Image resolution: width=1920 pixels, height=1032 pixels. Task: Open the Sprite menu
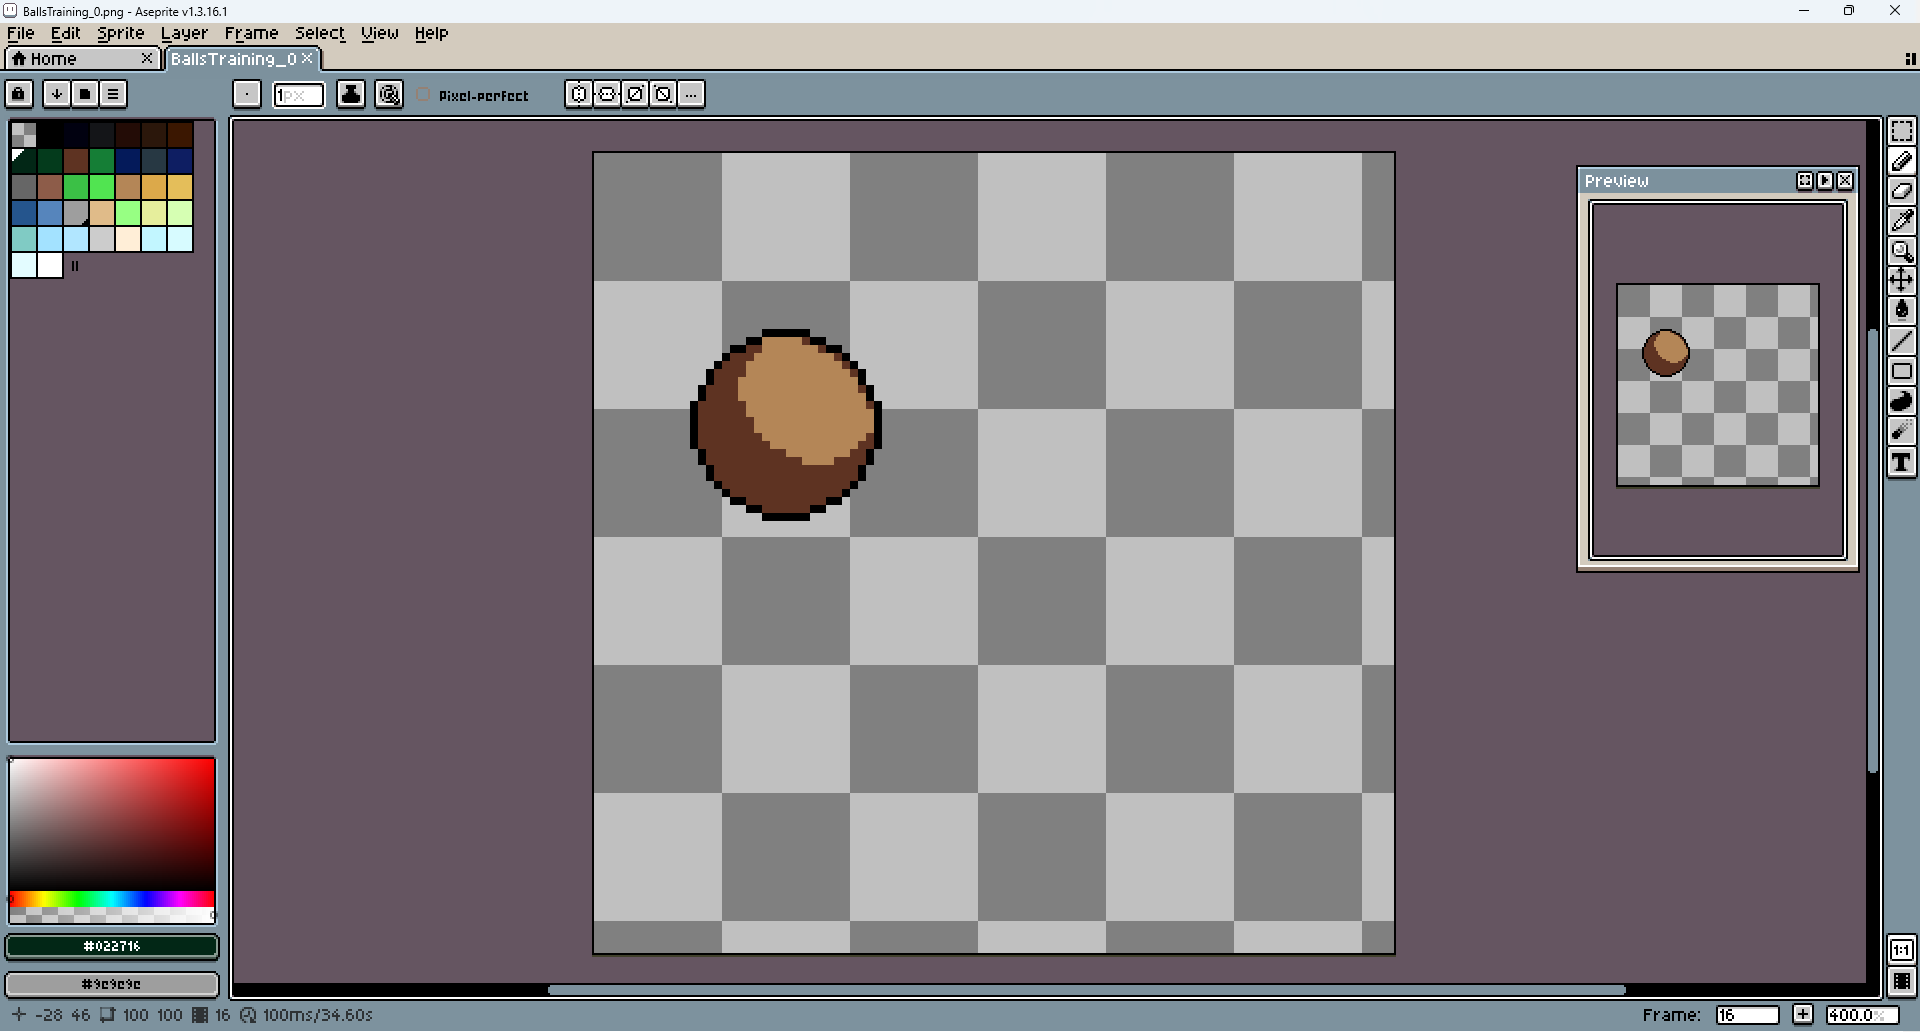120,33
